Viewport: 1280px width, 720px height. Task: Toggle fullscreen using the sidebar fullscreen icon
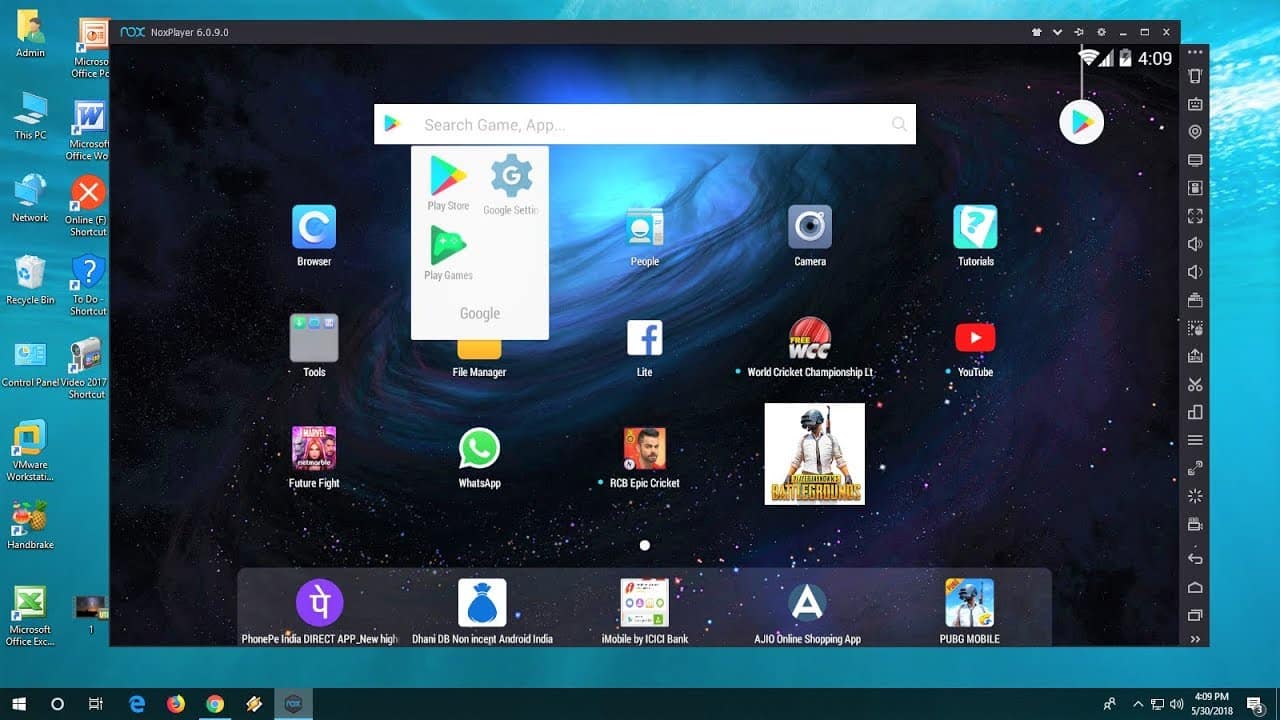click(1195, 215)
